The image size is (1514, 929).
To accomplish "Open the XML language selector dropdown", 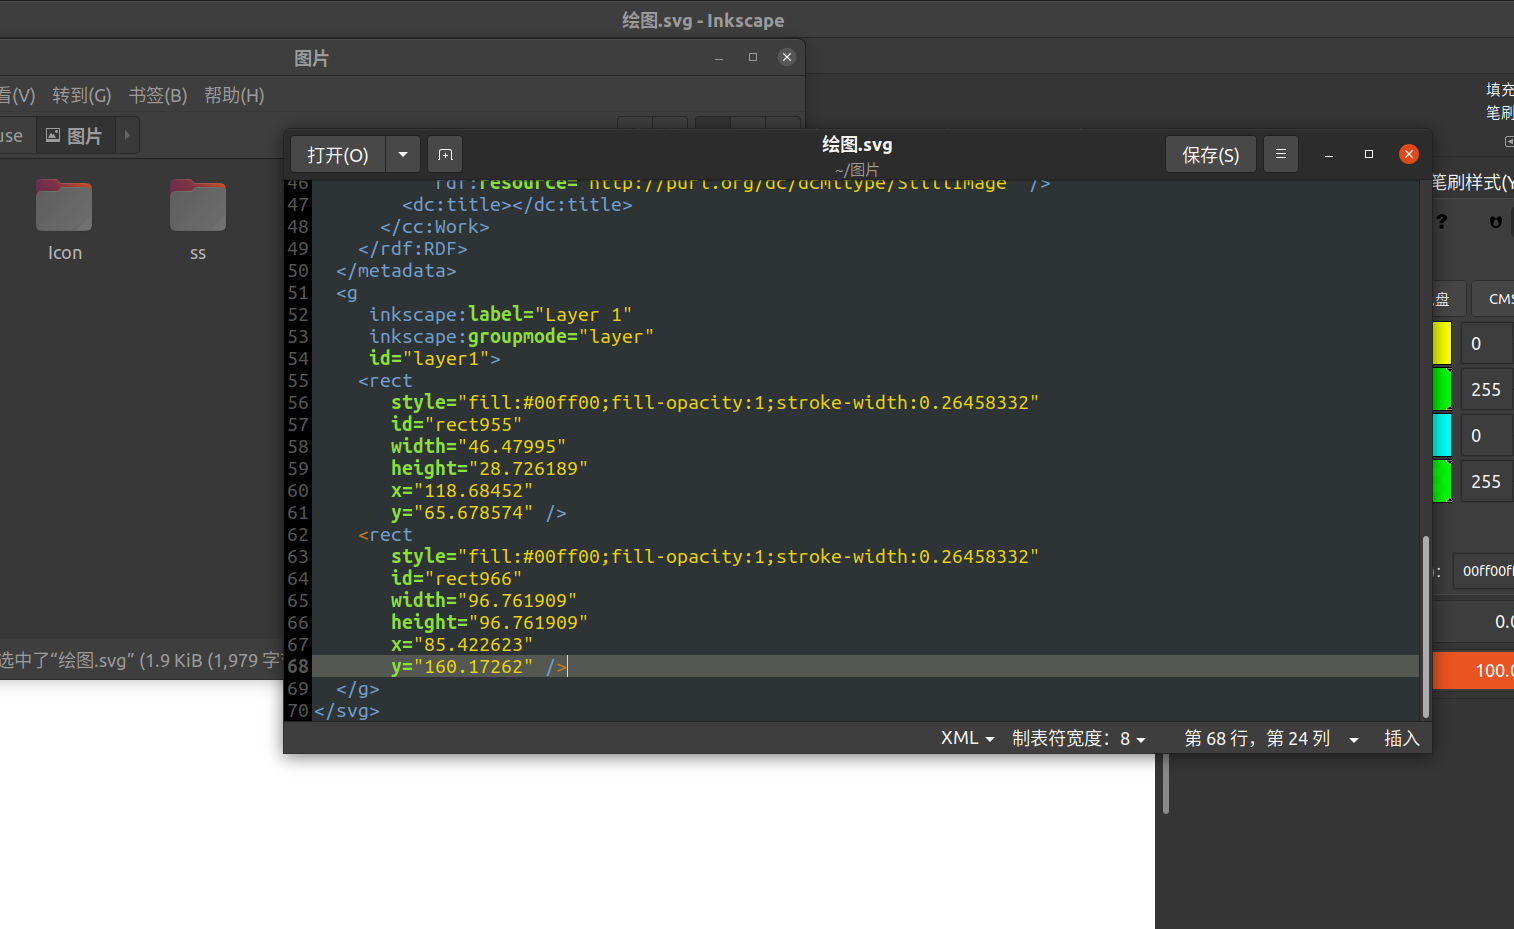I will (x=966, y=739).
